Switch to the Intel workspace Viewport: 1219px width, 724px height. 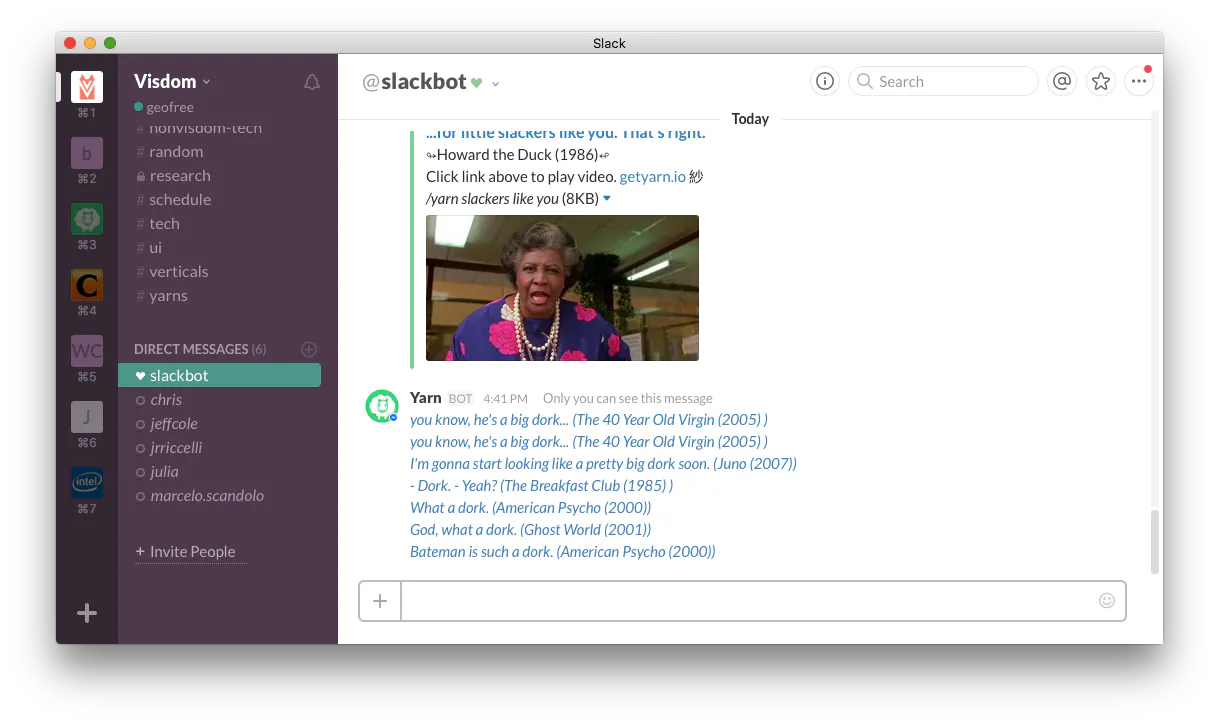coord(87,483)
